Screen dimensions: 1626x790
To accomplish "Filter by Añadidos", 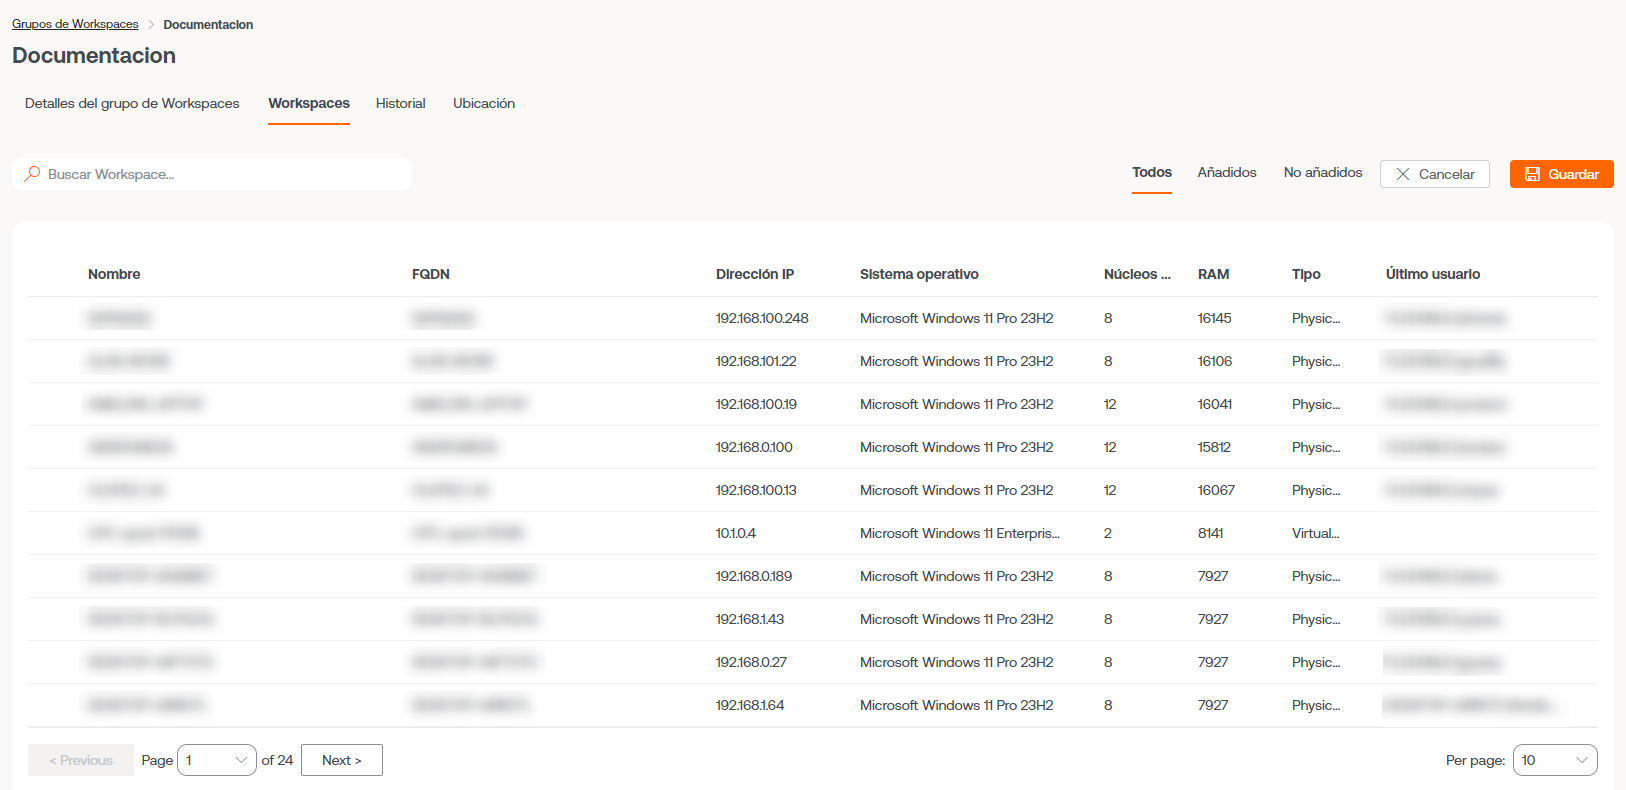I will pos(1227,172).
